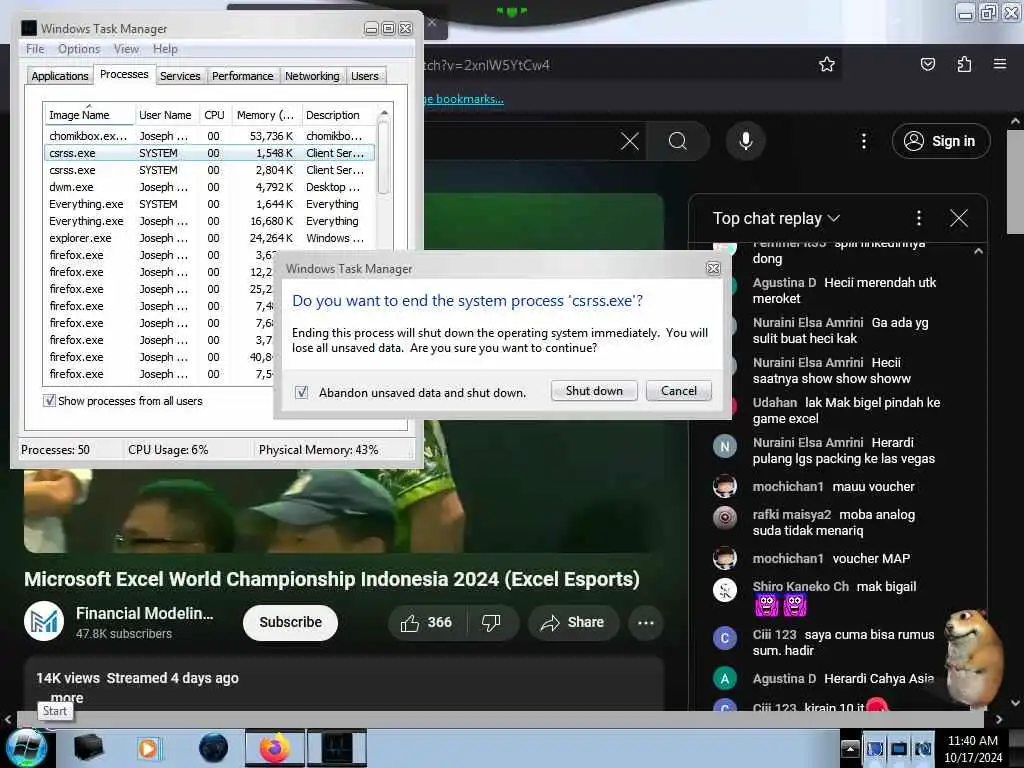Launch media player from taskbar
This screenshot has height=768, width=1024.
tap(148, 748)
